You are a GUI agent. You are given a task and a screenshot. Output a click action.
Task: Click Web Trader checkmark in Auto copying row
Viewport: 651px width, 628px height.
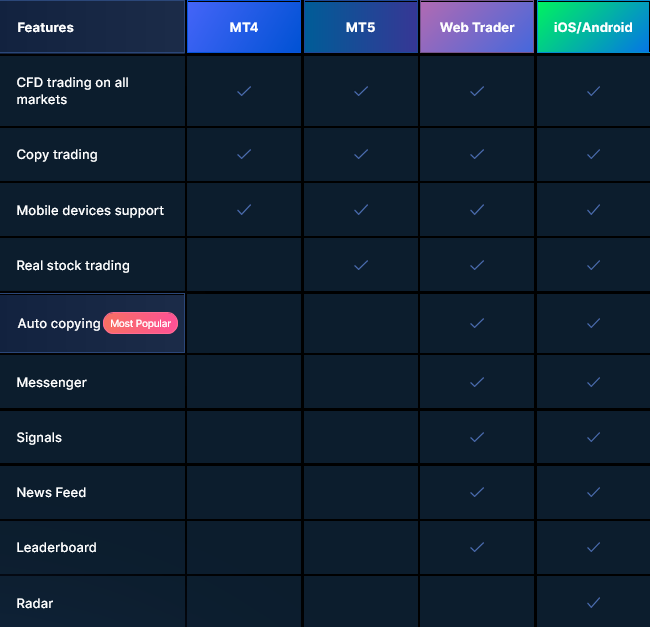coord(477,323)
